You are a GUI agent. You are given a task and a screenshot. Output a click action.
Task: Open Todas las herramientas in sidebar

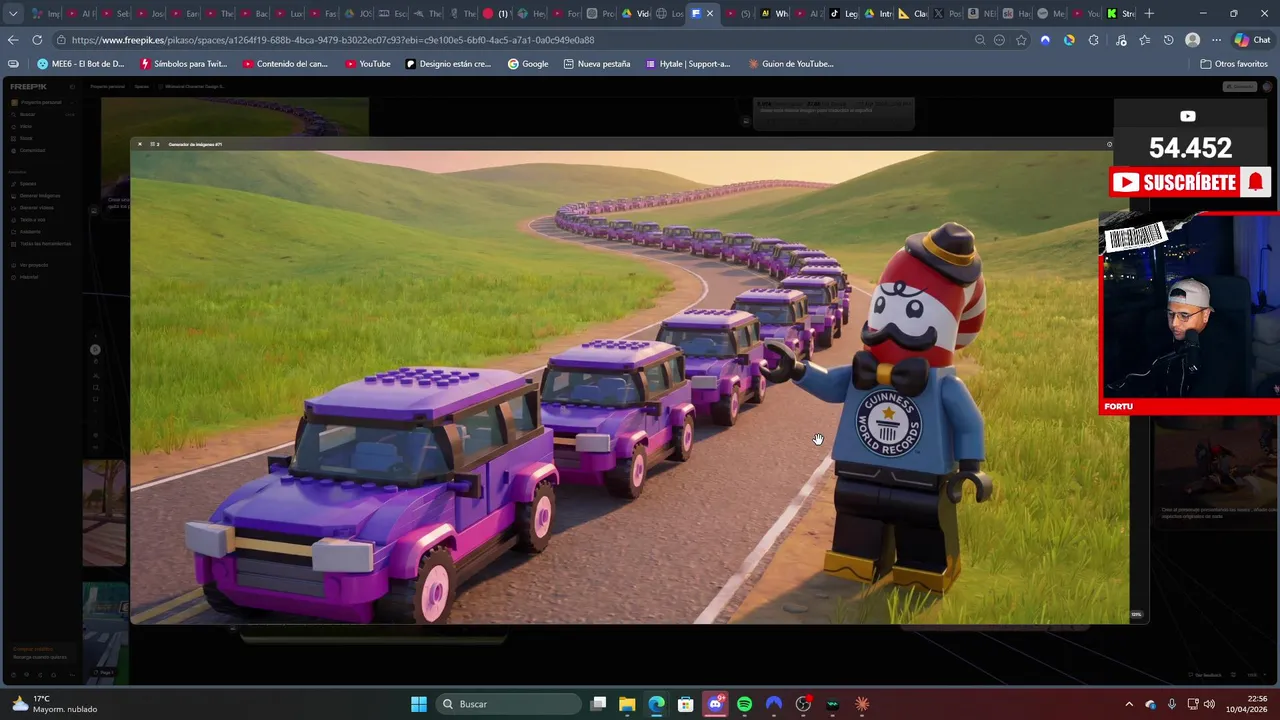tap(45, 244)
